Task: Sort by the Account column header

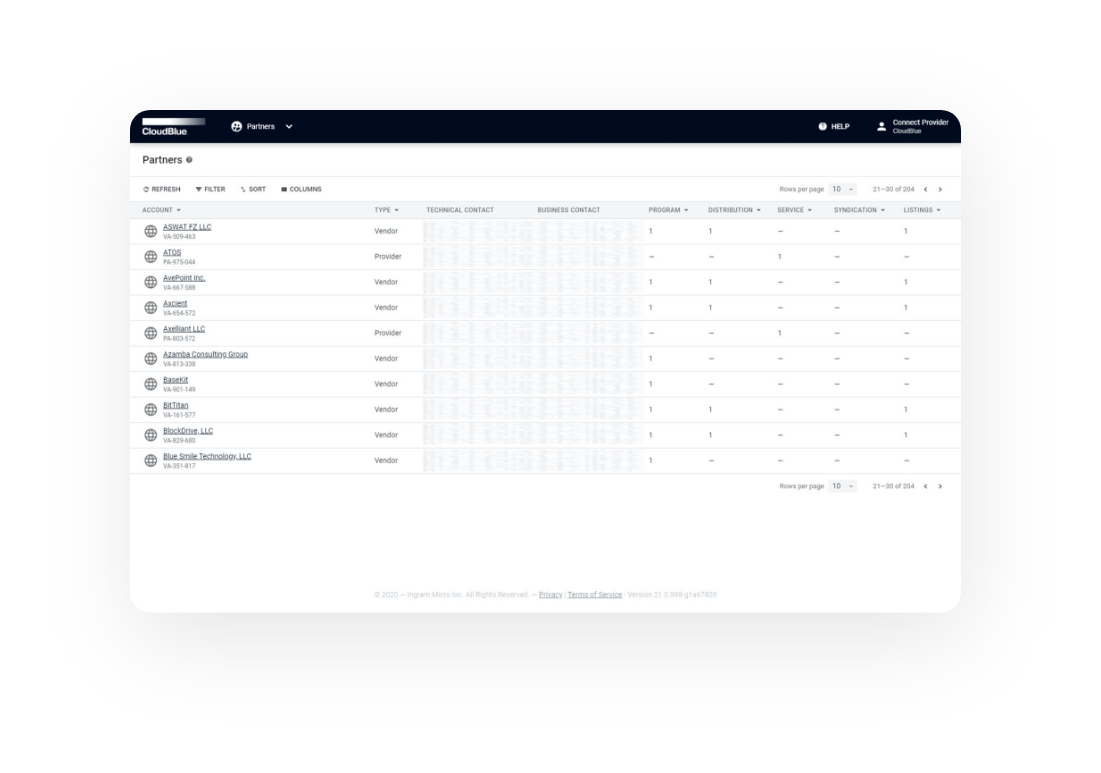Action: click(161, 210)
